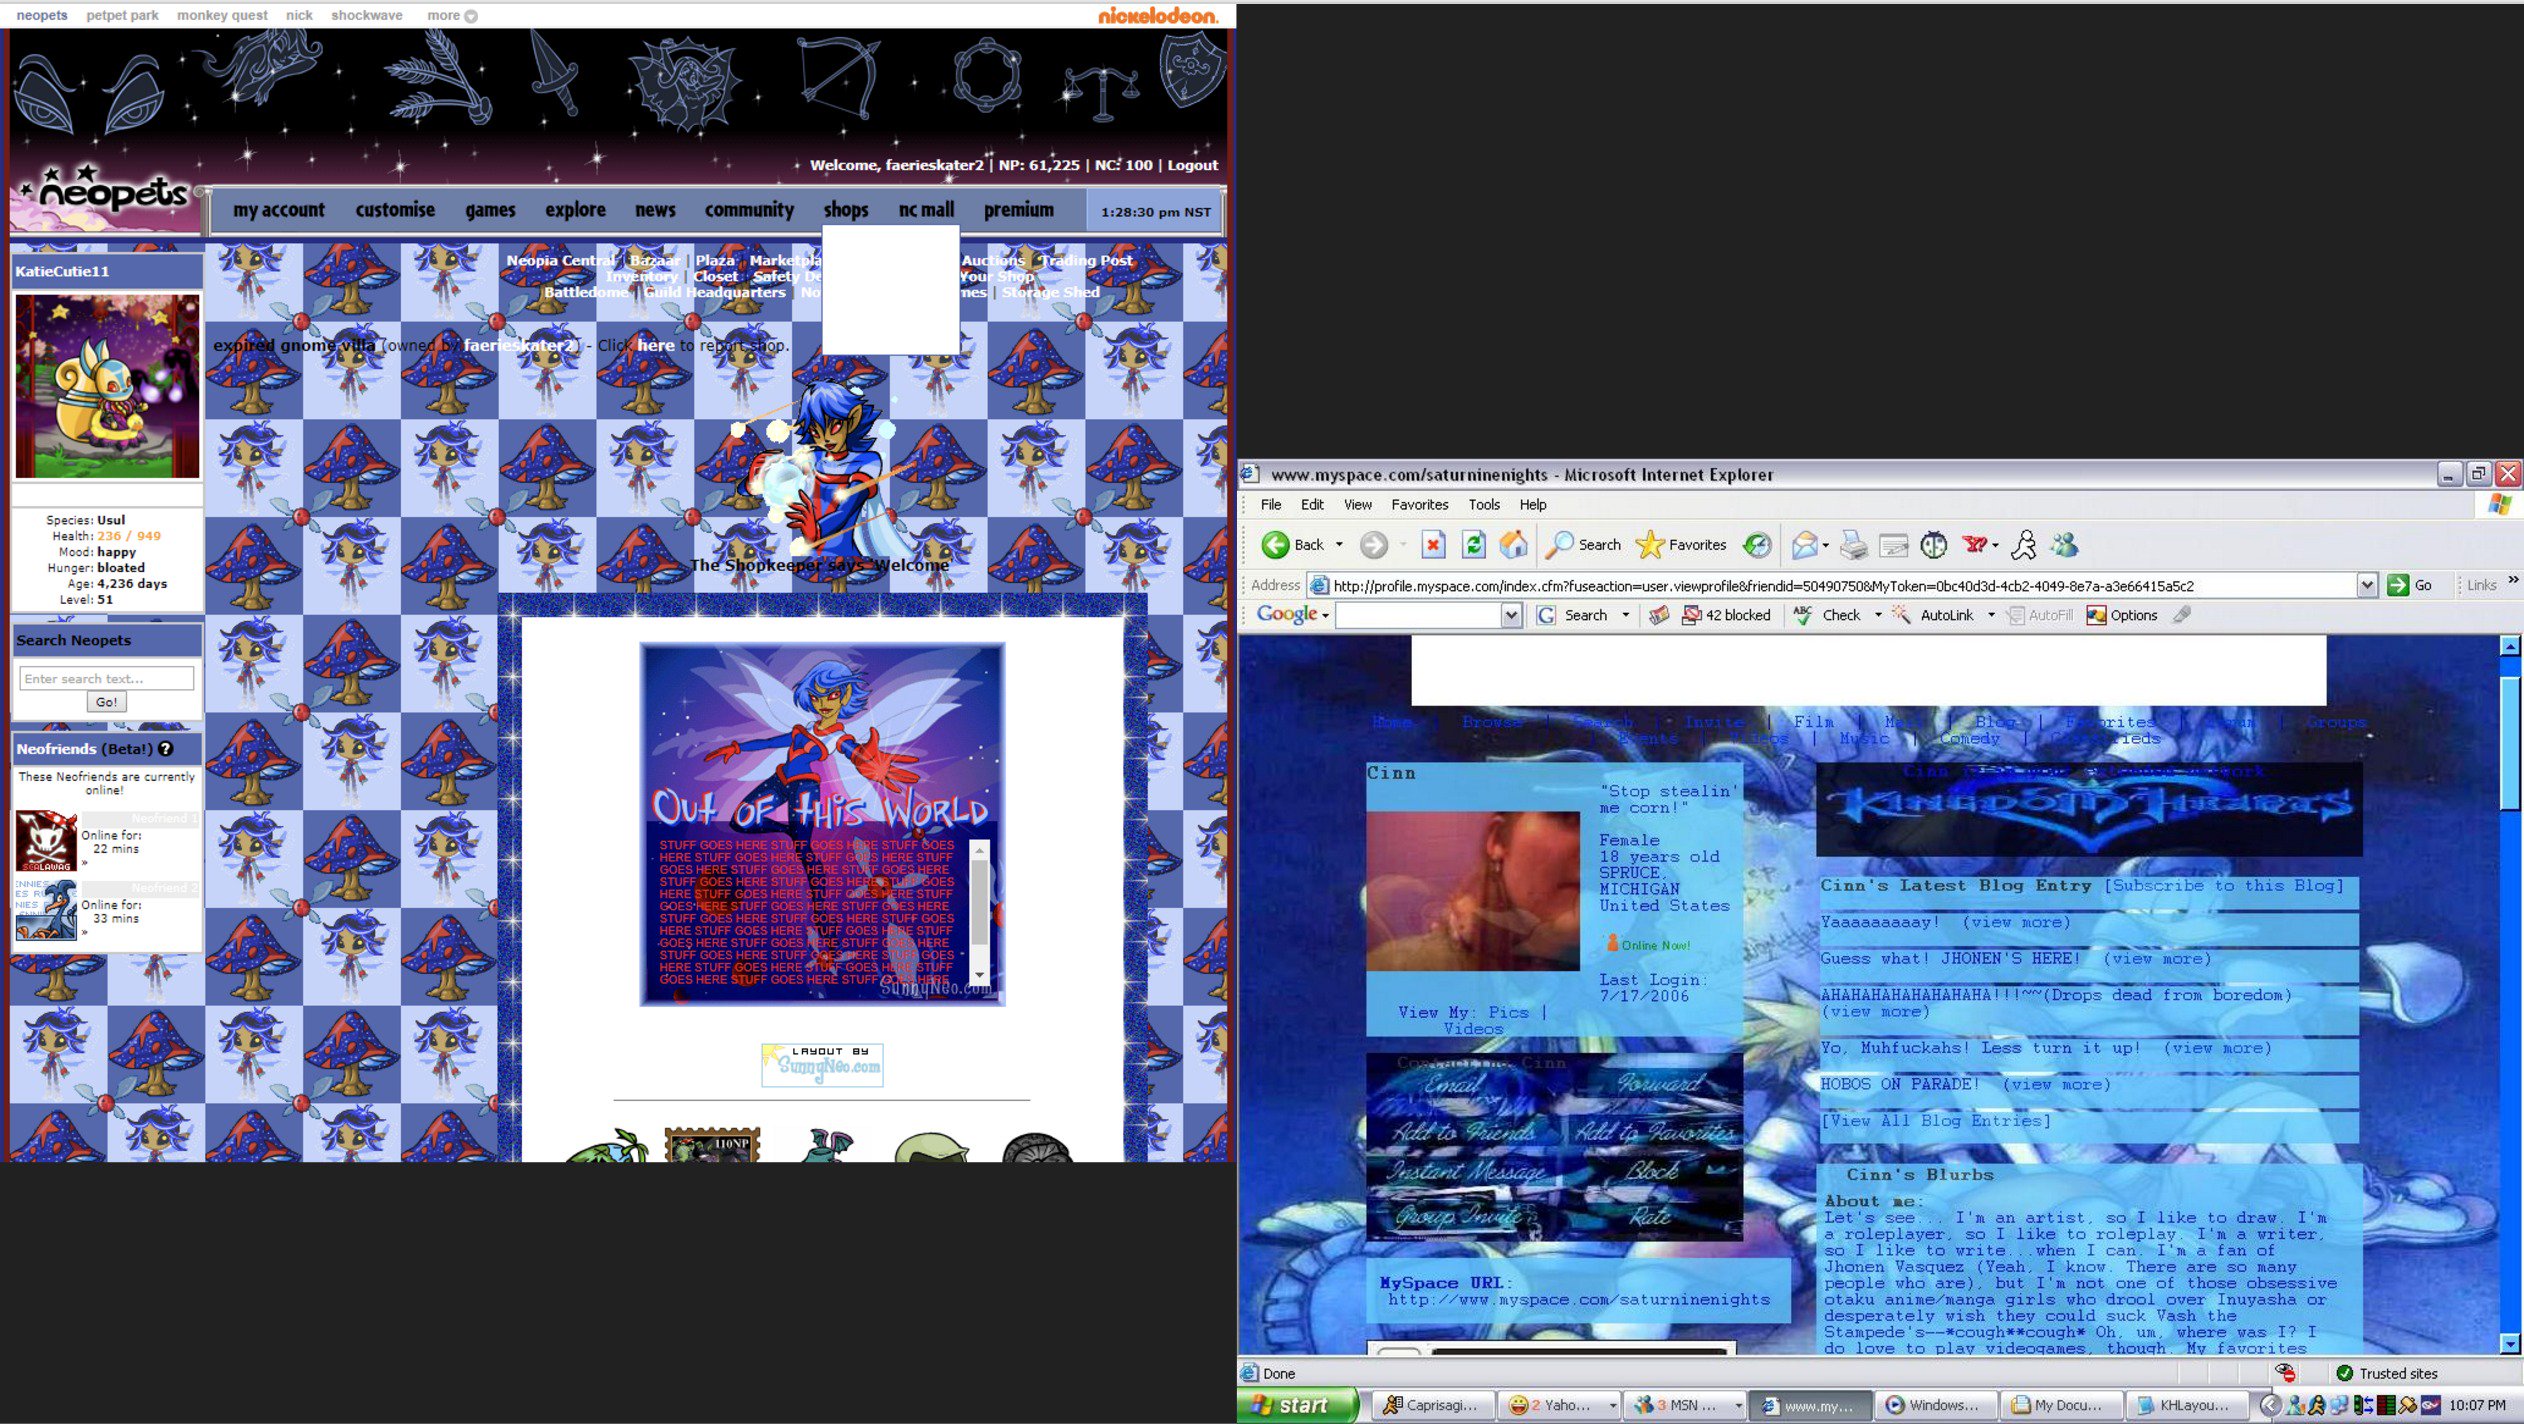Click the Neopets shop text box scroll down arrow
Viewport: 2524px width, 1424px height.
point(980,974)
